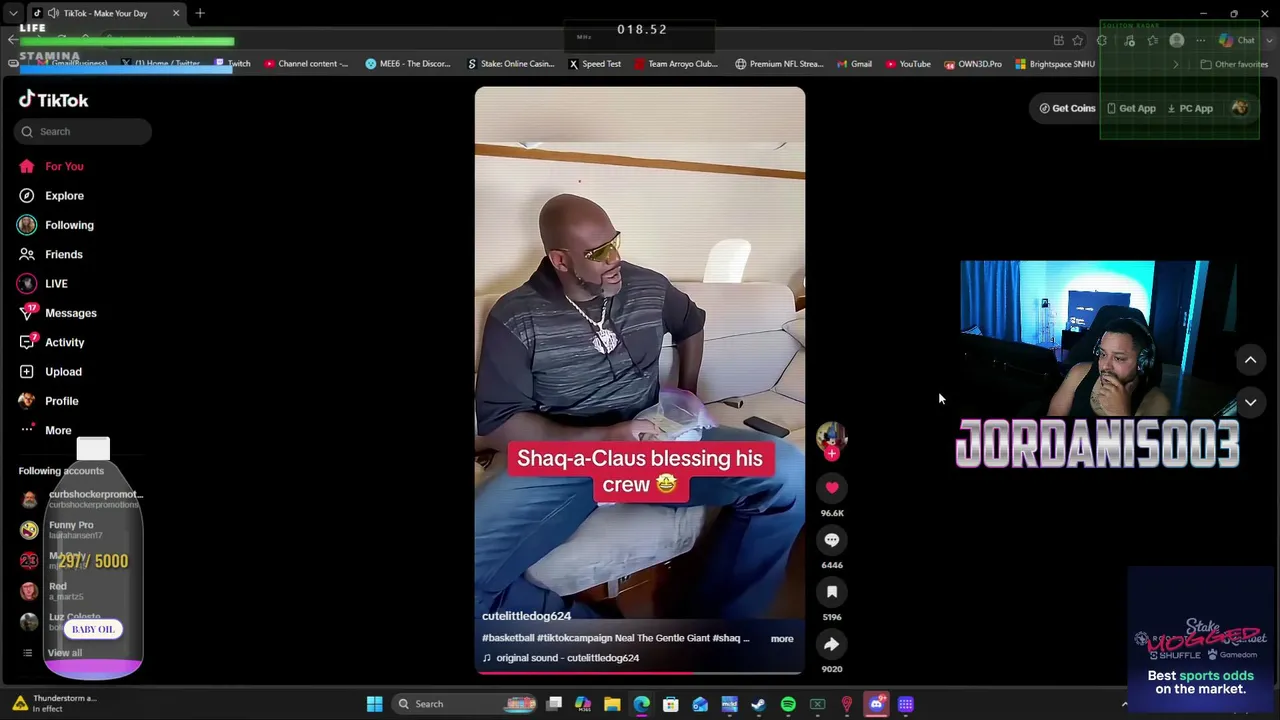This screenshot has width=1280, height=720.
Task: Close the TikTok browser tab
Action: coord(176,13)
